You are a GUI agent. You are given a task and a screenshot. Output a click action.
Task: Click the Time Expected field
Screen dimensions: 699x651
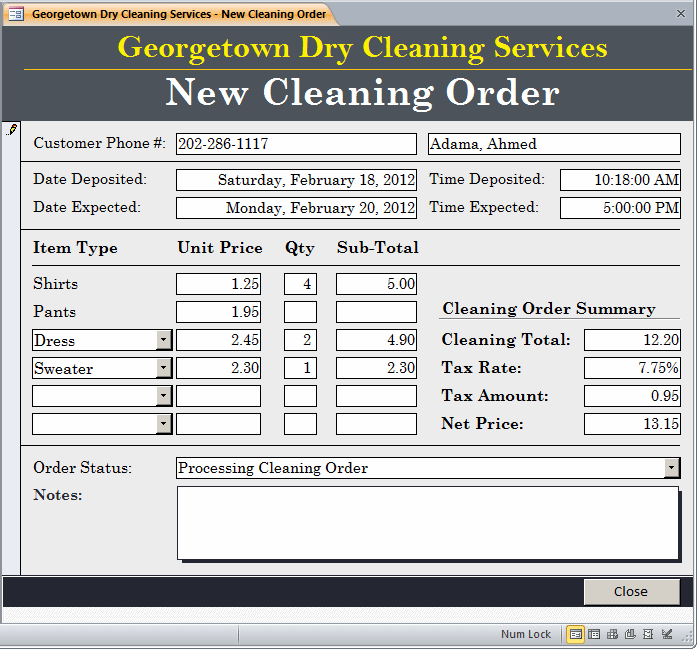click(x=620, y=208)
